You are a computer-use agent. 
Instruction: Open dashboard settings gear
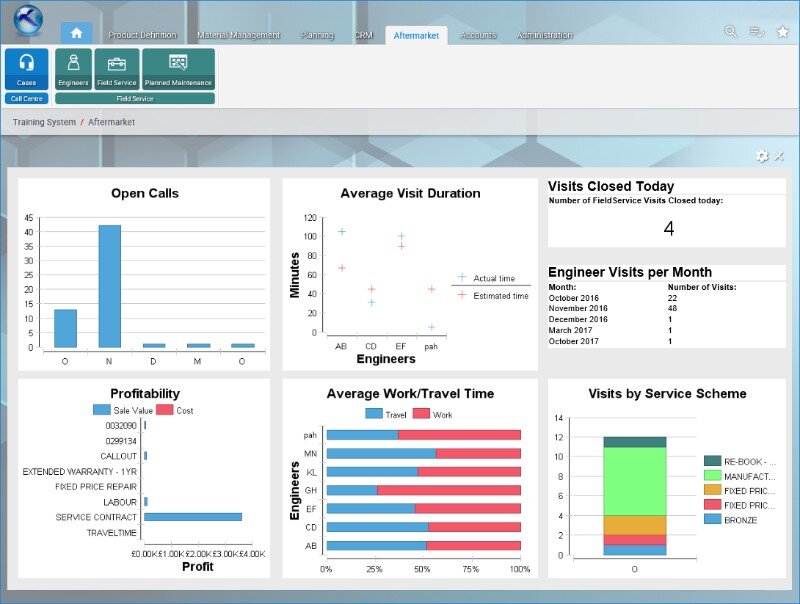pyautogui.click(x=762, y=156)
